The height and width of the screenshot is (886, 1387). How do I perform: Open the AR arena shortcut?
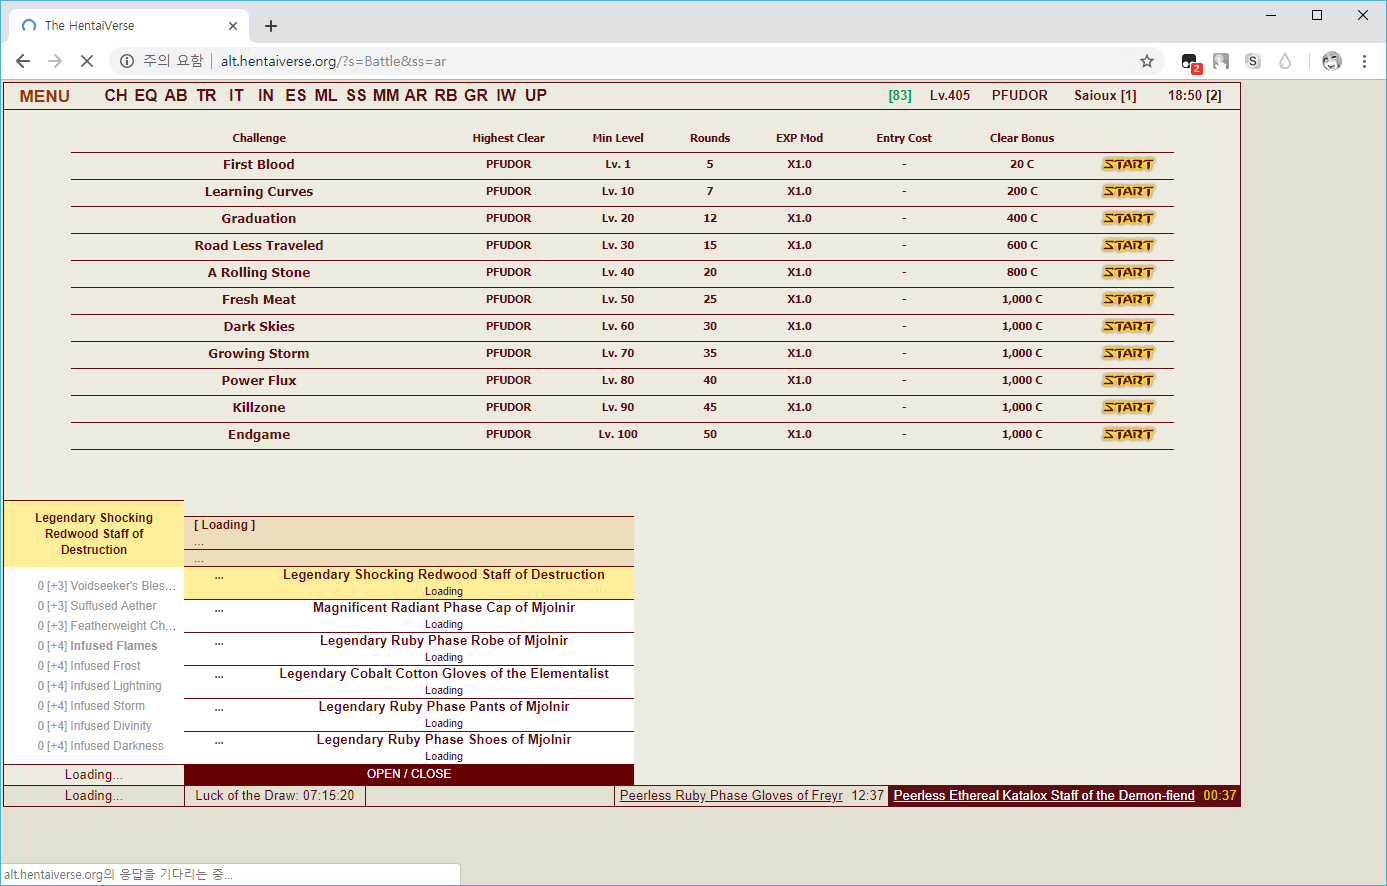click(x=416, y=95)
